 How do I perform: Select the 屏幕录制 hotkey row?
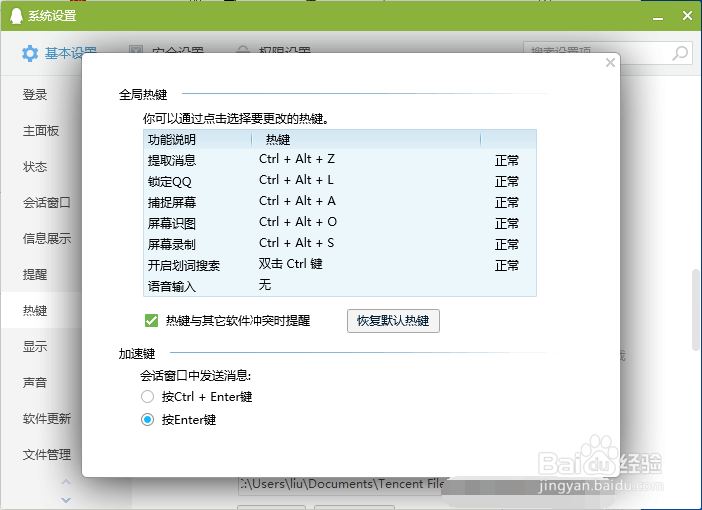340,244
